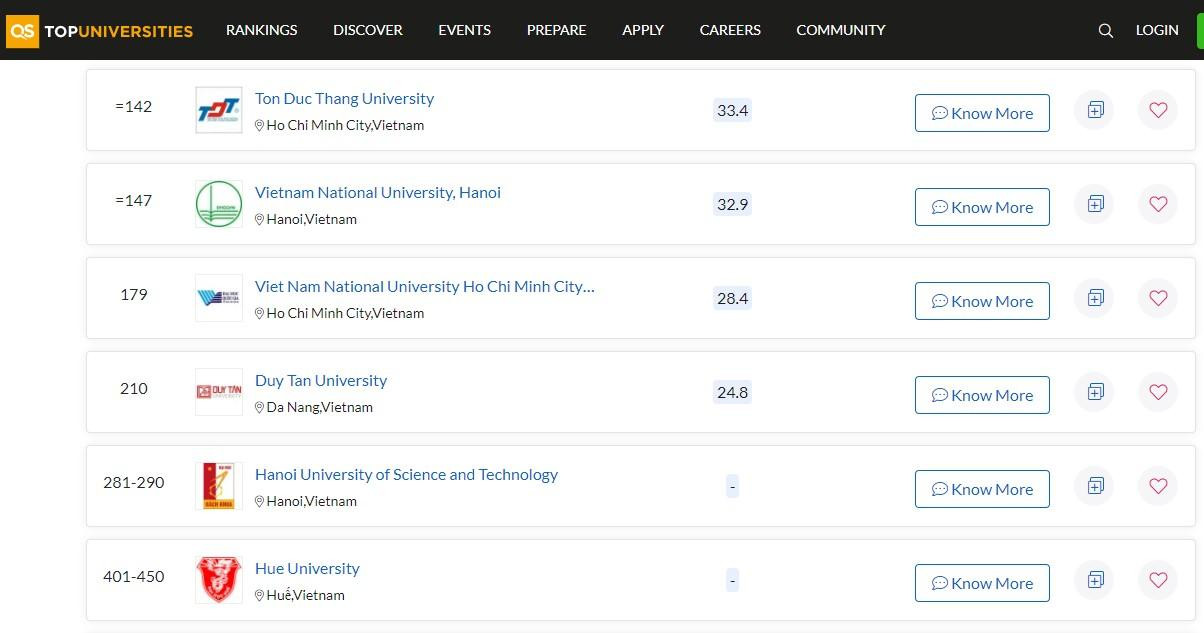This screenshot has height=633, width=1204.
Task: Open the Rankings menu
Action: pyautogui.click(x=261, y=30)
